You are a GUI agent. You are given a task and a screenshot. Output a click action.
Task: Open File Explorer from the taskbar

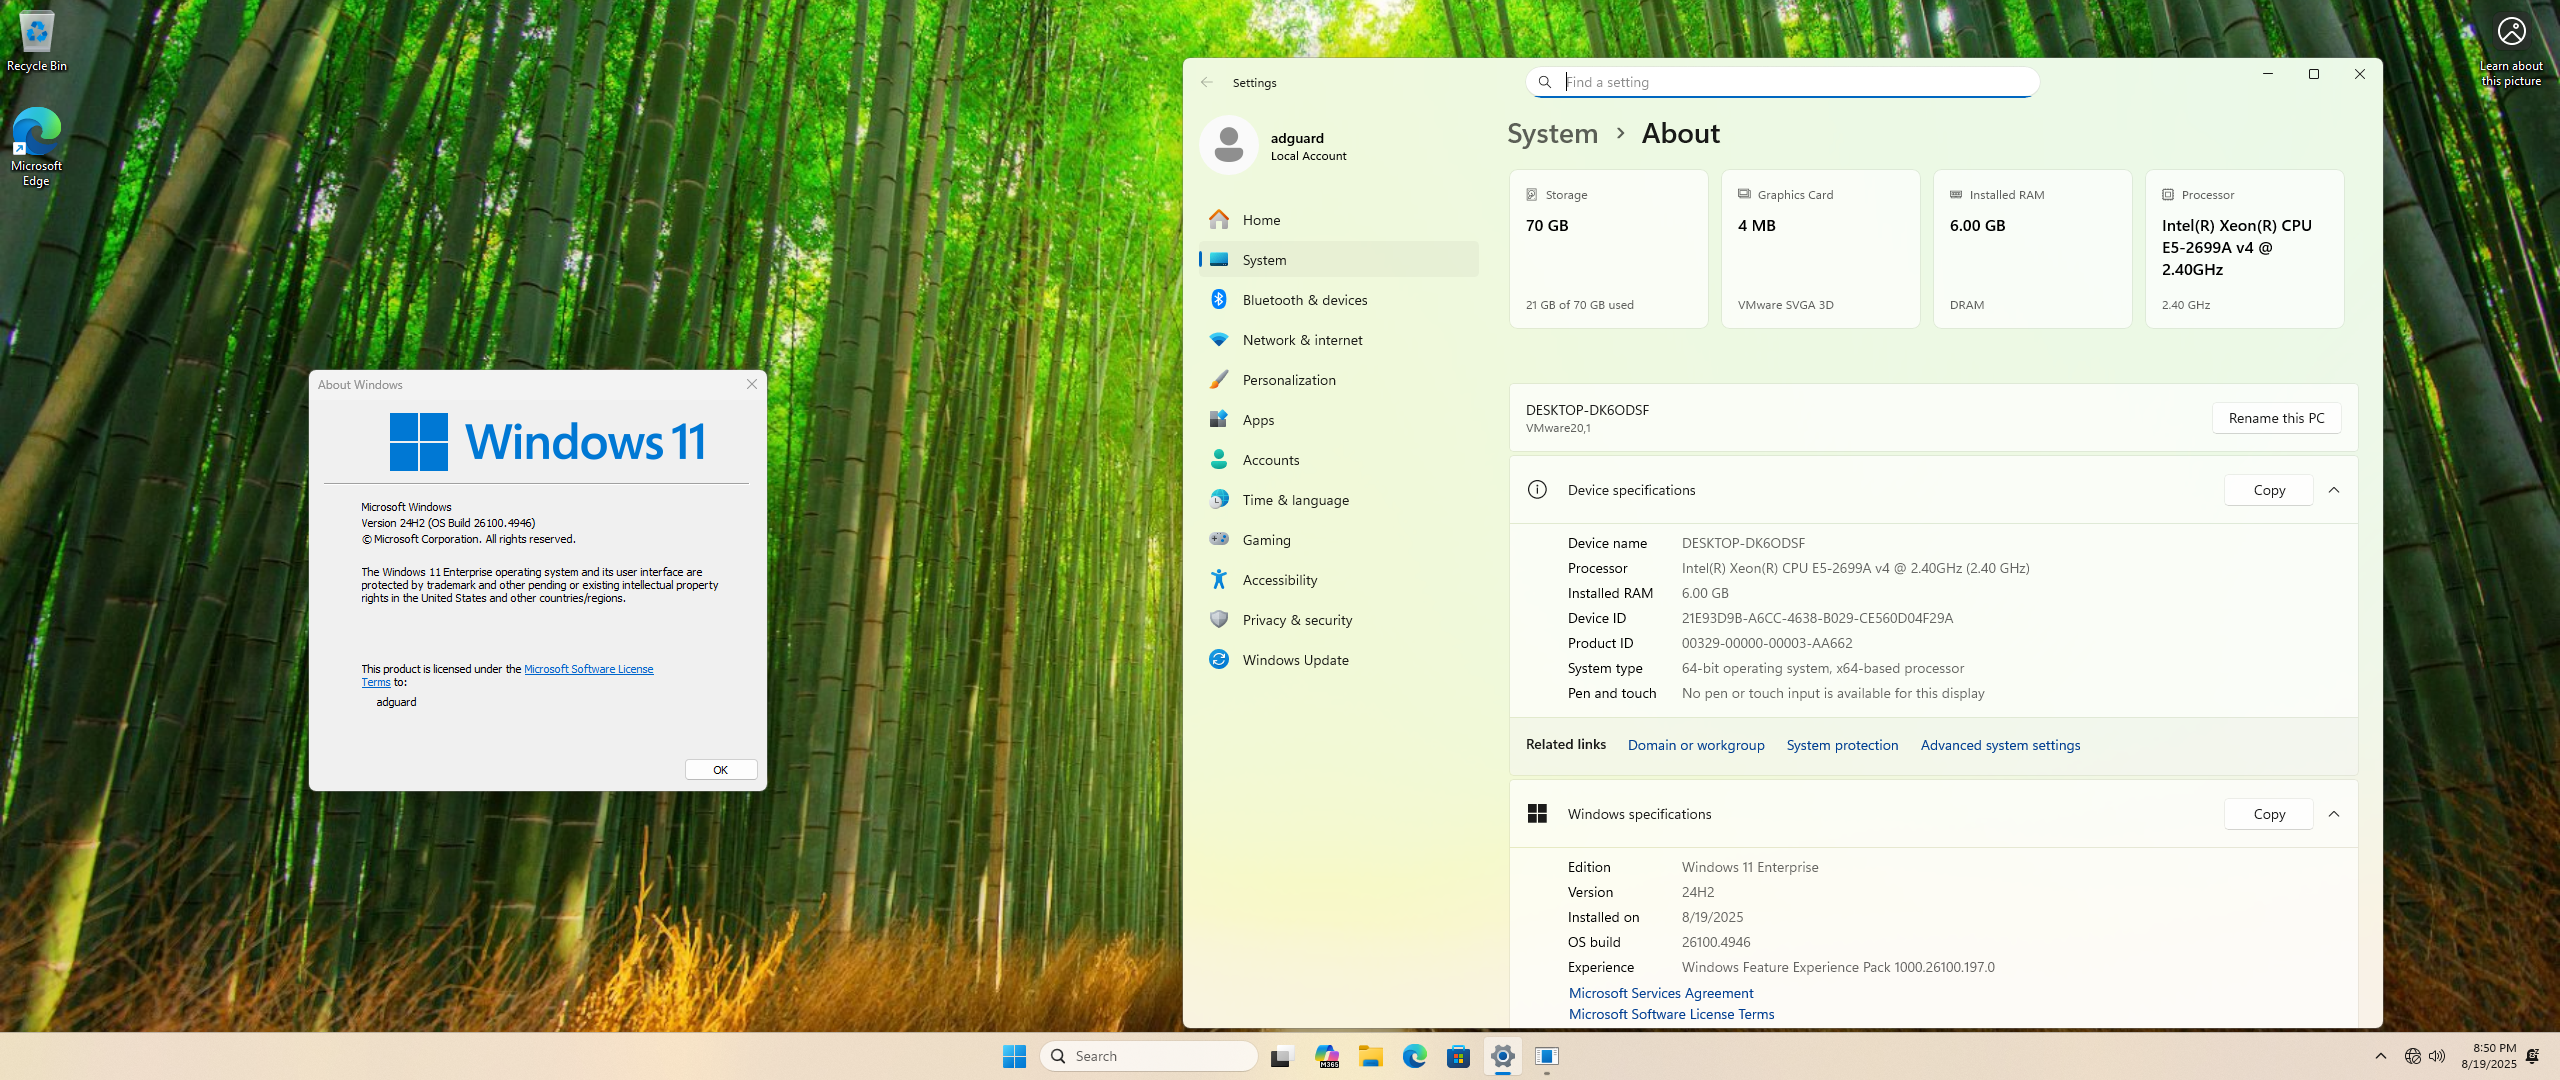click(x=1371, y=1056)
